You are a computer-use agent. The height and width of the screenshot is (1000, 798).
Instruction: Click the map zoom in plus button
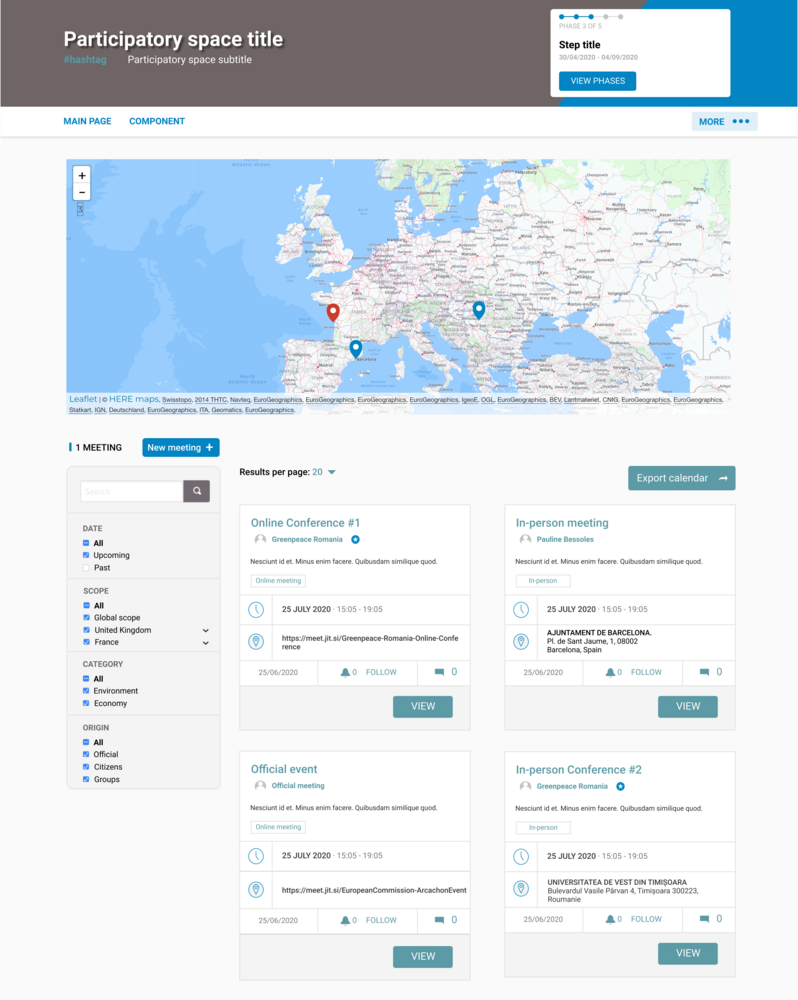pyautogui.click(x=82, y=175)
